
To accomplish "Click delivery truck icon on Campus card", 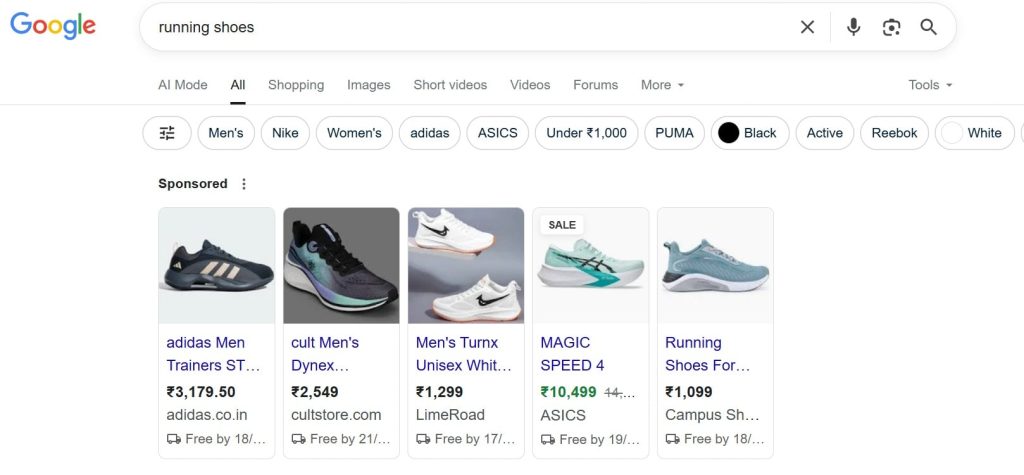I will coord(673,439).
